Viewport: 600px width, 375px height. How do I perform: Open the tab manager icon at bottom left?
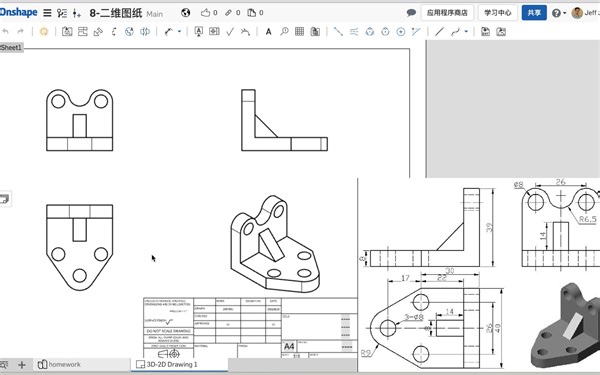tap(5, 365)
